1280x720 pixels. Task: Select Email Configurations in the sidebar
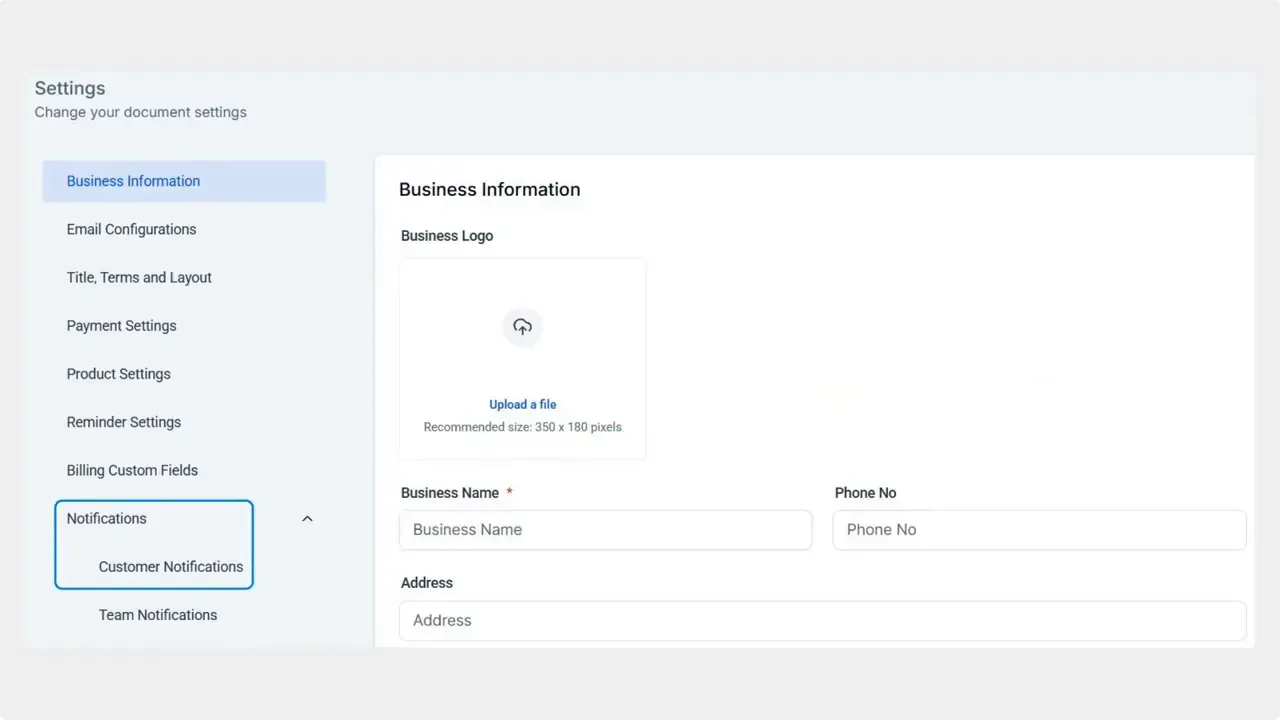coord(131,229)
